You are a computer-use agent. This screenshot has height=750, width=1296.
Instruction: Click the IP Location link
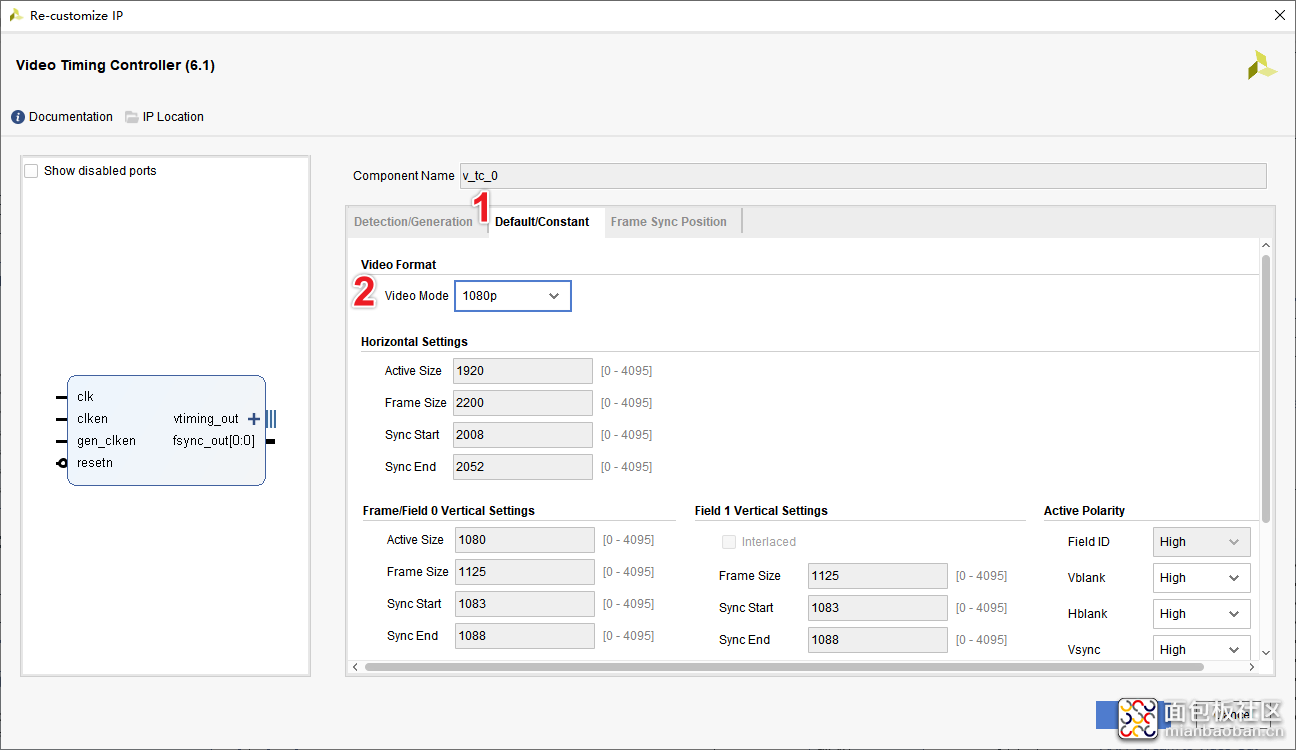tap(173, 117)
